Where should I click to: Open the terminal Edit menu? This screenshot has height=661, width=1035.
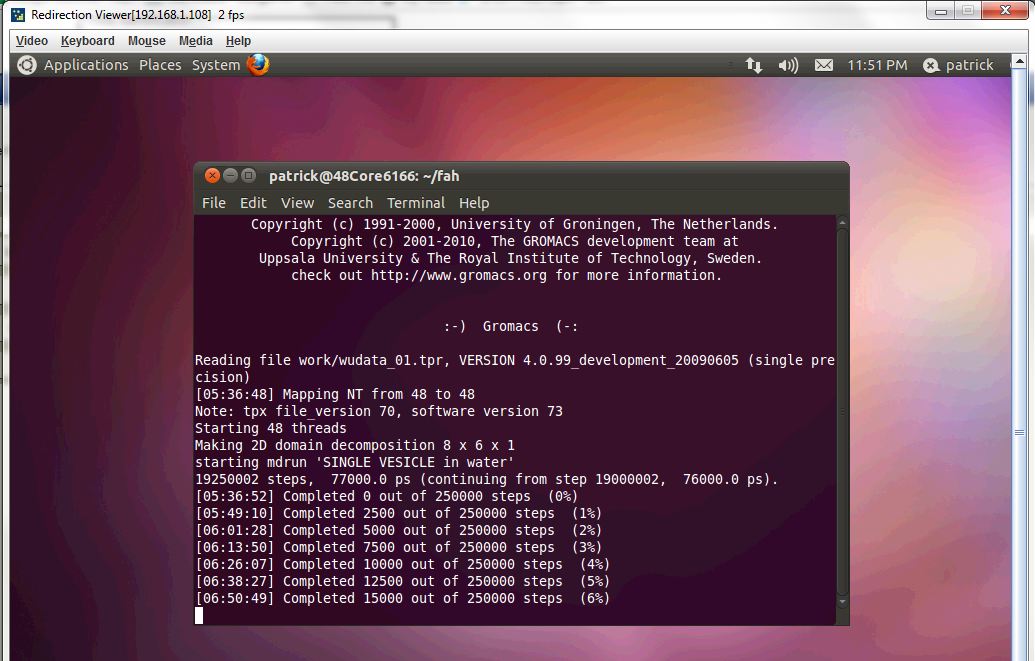(253, 203)
